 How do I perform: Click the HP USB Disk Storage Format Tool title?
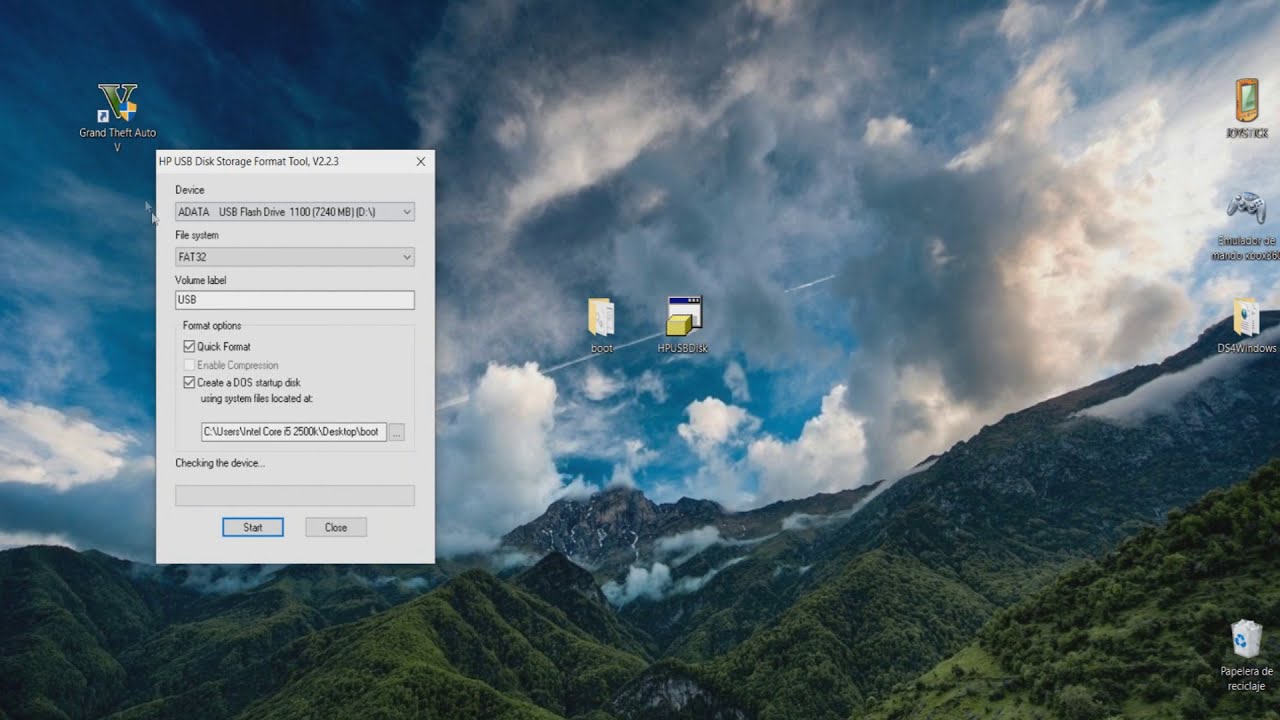pos(249,161)
